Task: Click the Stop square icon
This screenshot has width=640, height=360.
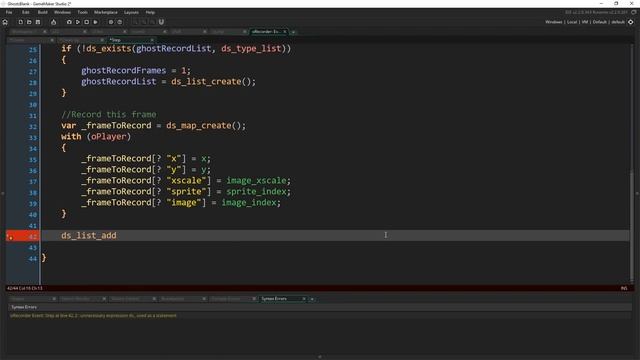Action: pyautogui.click(x=87, y=22)
